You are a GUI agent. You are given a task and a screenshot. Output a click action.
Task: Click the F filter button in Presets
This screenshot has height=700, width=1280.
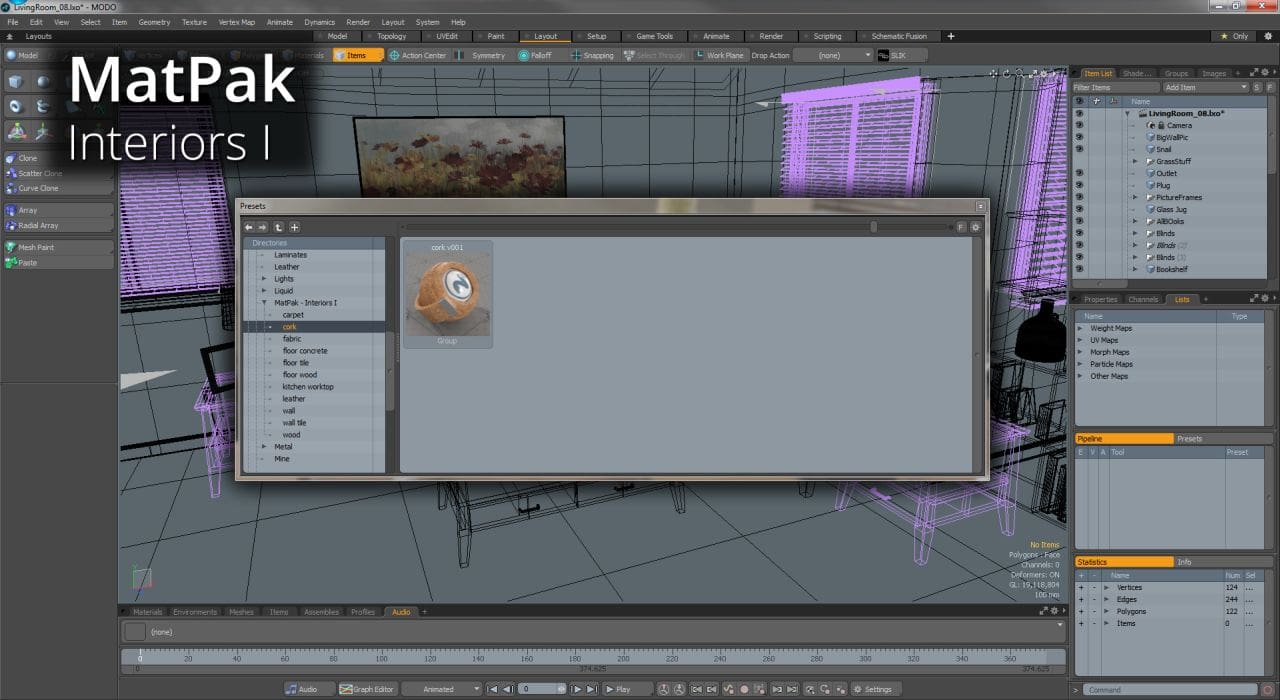[x=961, y=227]
